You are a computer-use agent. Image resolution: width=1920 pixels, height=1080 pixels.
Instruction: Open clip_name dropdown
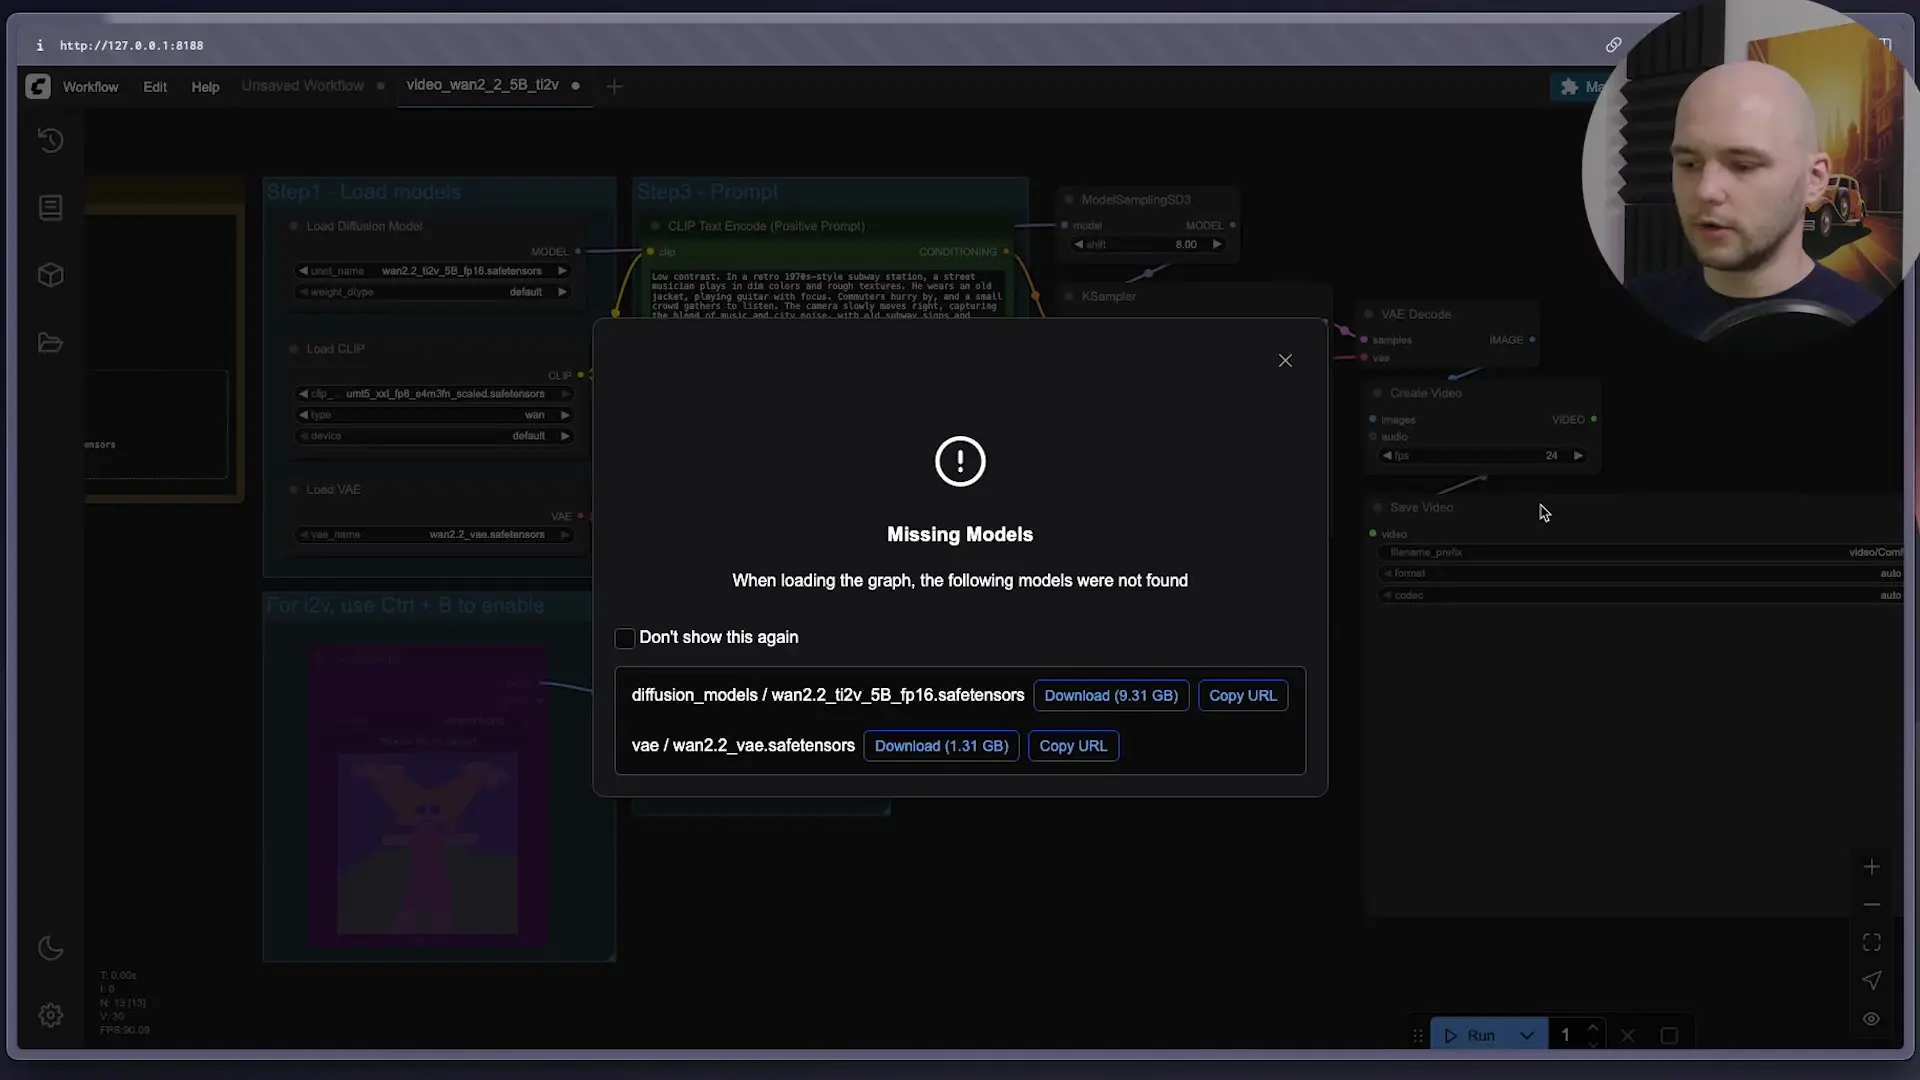click(x=433, y=394)
